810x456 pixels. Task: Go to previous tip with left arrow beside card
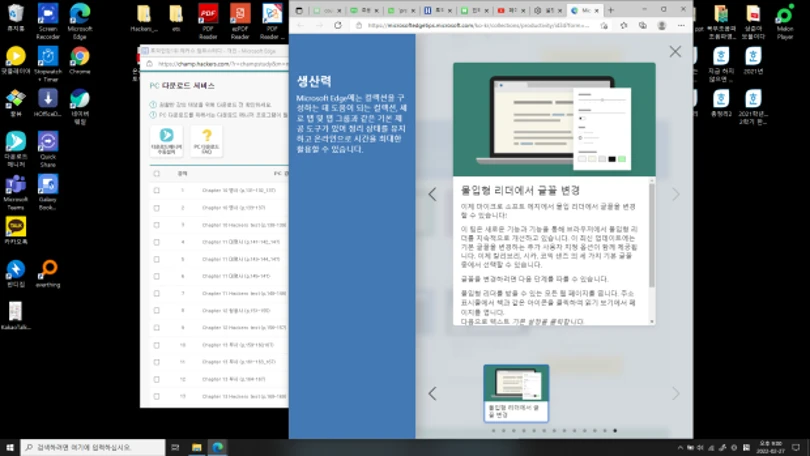(432, 194)
